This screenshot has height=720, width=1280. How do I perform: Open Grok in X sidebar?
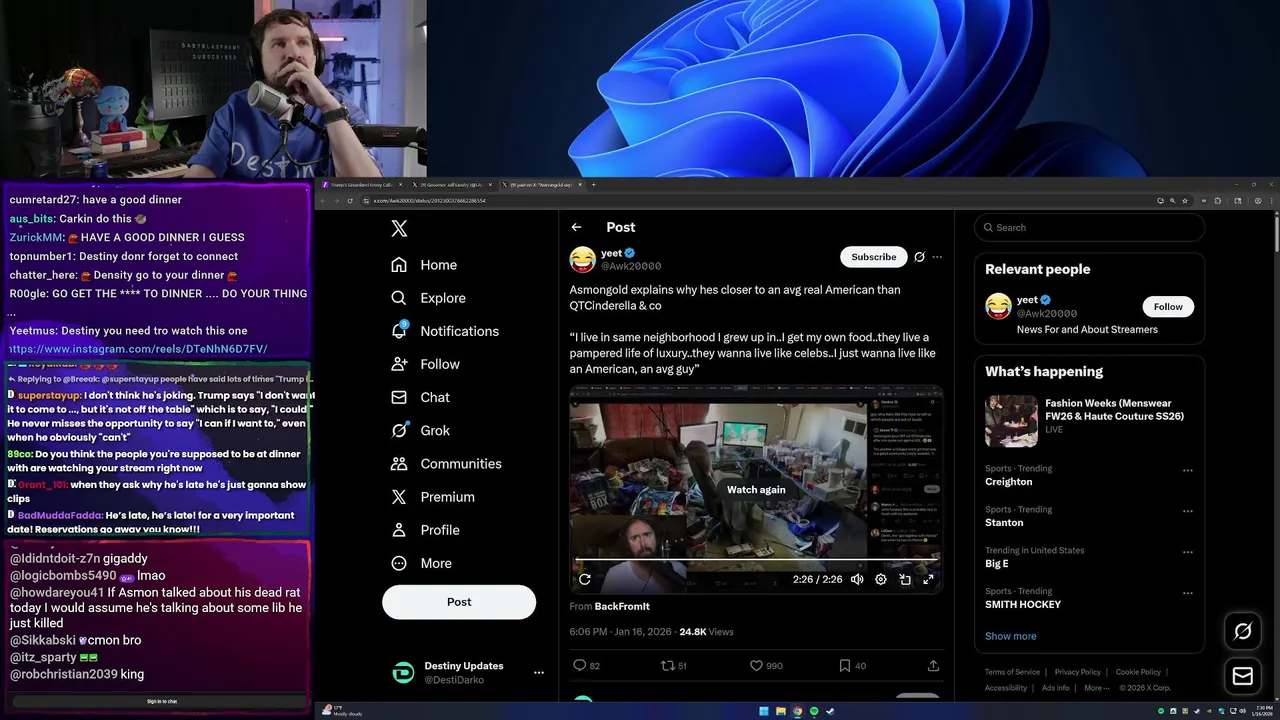pyautogui.click(x=420, y=430)
